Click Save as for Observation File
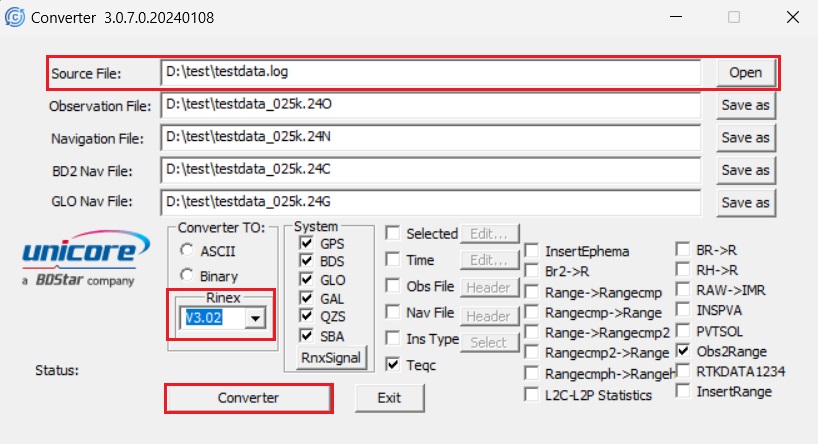Screen dimensions: 818x444 745,106
